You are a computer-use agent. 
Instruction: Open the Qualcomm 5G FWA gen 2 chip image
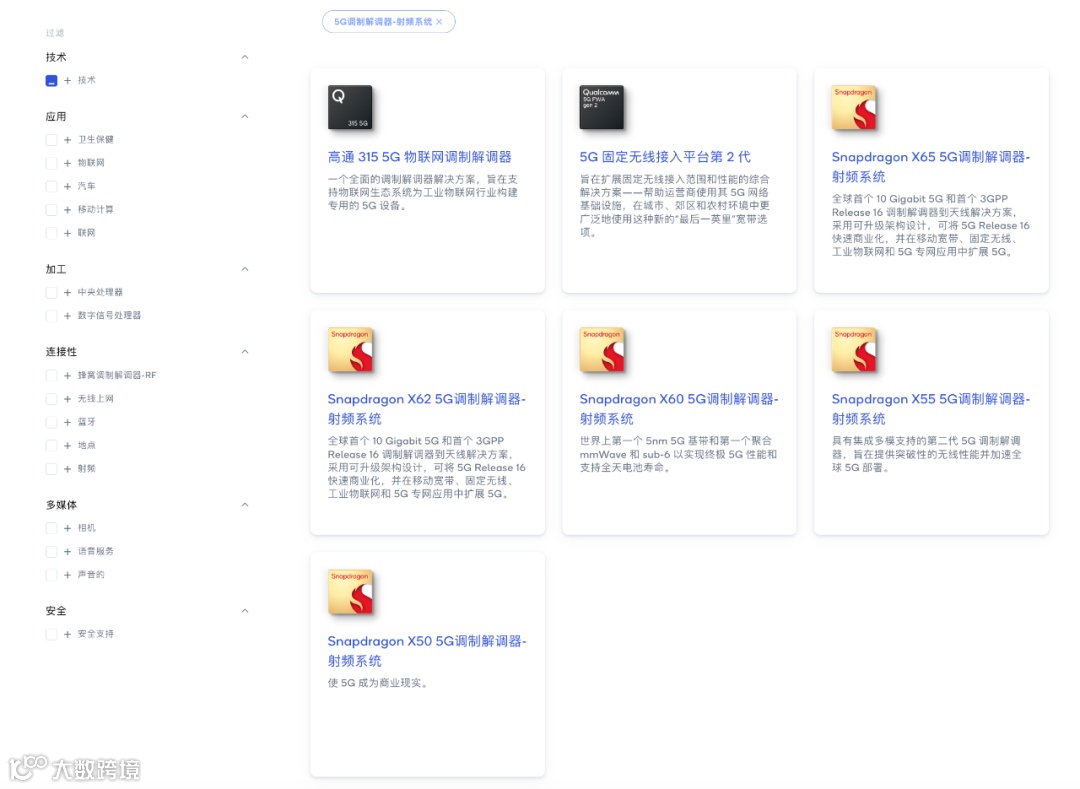point(601,107)
